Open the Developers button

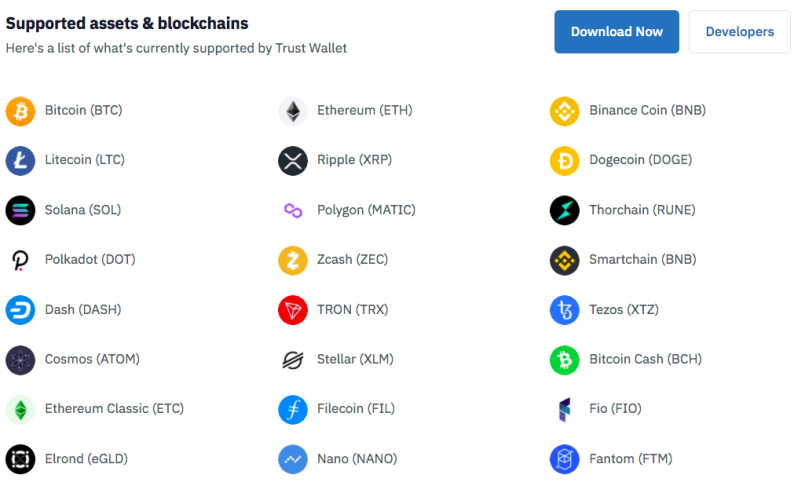pyautogui.click(x=740, y=32)
